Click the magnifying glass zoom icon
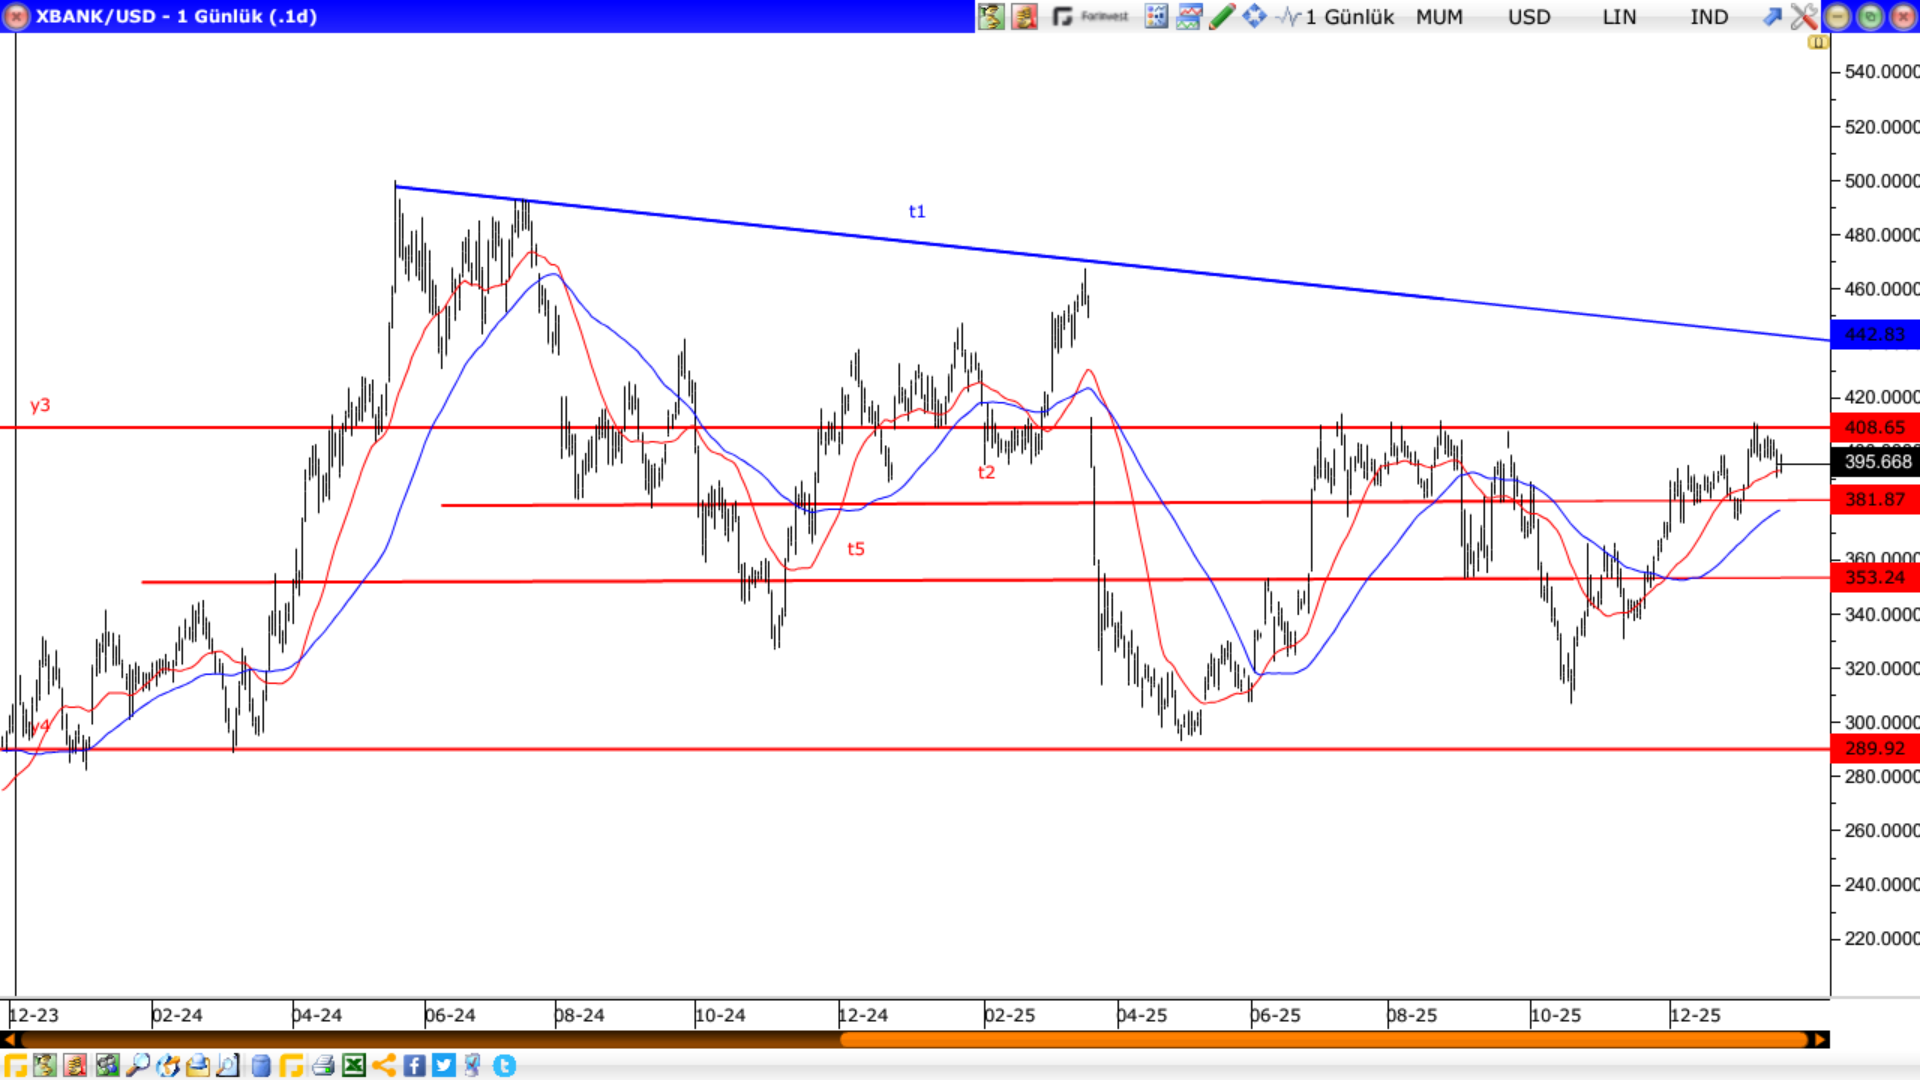The width and height of the screenshot is (1920, 1080). point(137,1065)
